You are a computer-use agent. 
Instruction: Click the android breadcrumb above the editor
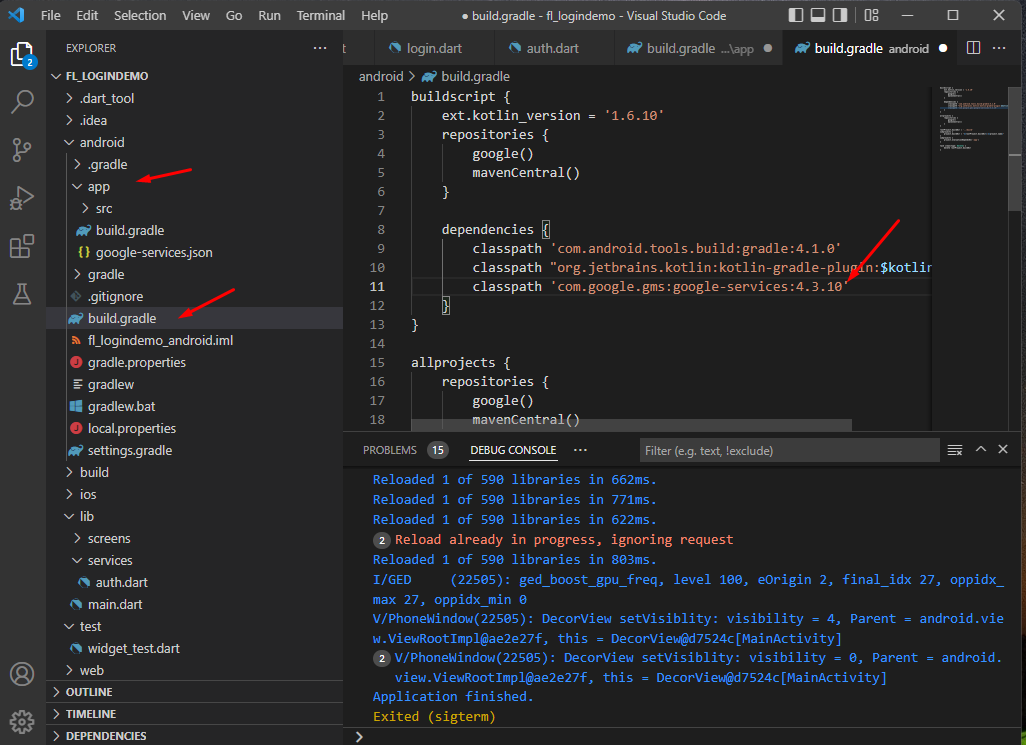[x=382, y=76]
